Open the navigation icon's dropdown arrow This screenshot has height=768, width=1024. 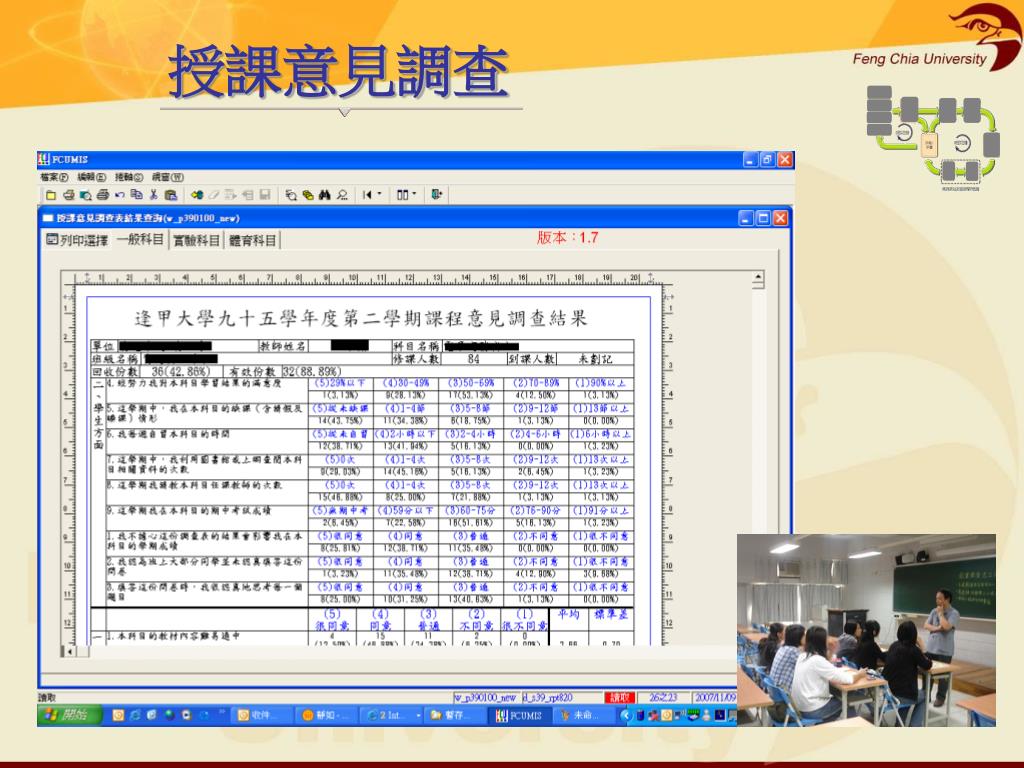point(379,194)
